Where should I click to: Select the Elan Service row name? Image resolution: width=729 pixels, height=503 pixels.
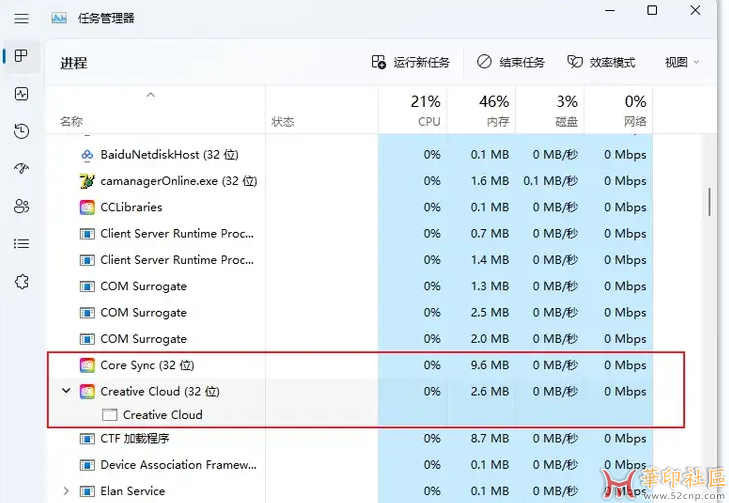click(133, 491)
